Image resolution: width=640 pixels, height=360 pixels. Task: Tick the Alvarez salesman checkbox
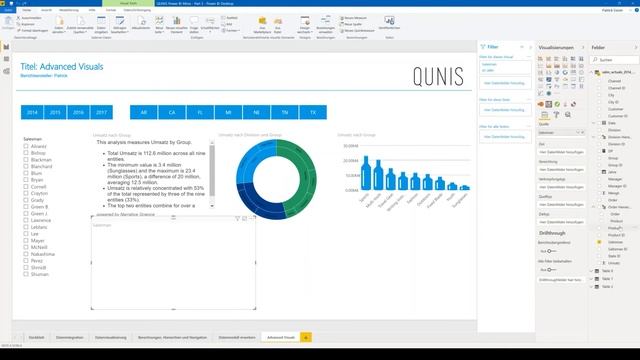[x=26, y=146]
